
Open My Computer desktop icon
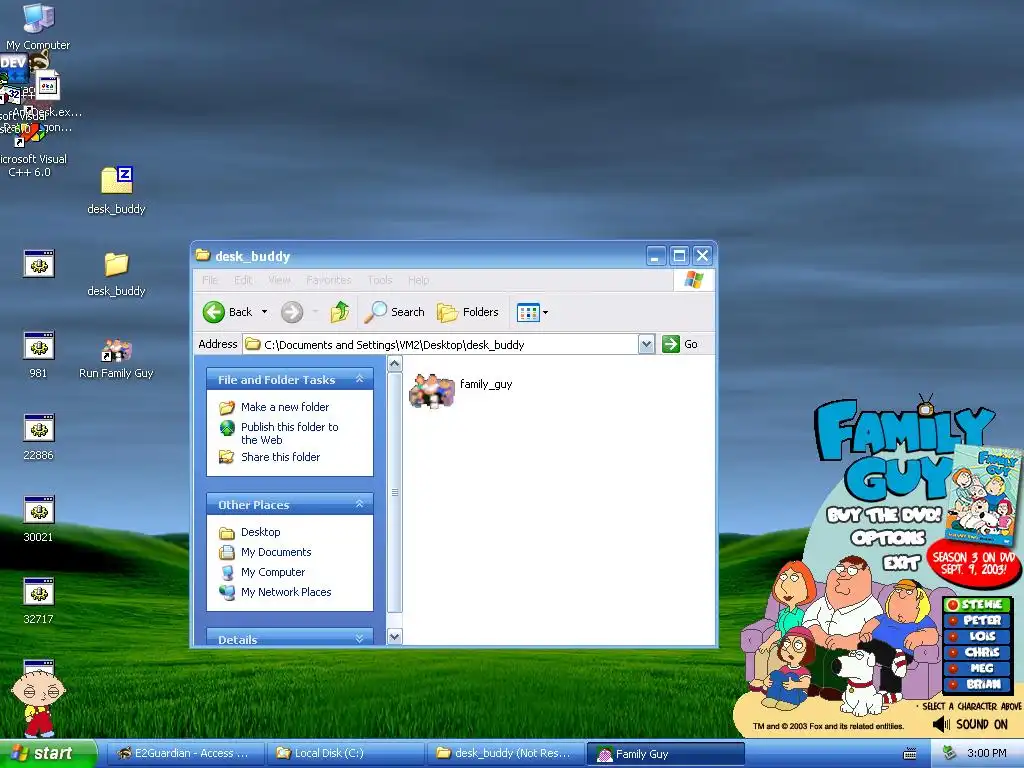(38, 26)
